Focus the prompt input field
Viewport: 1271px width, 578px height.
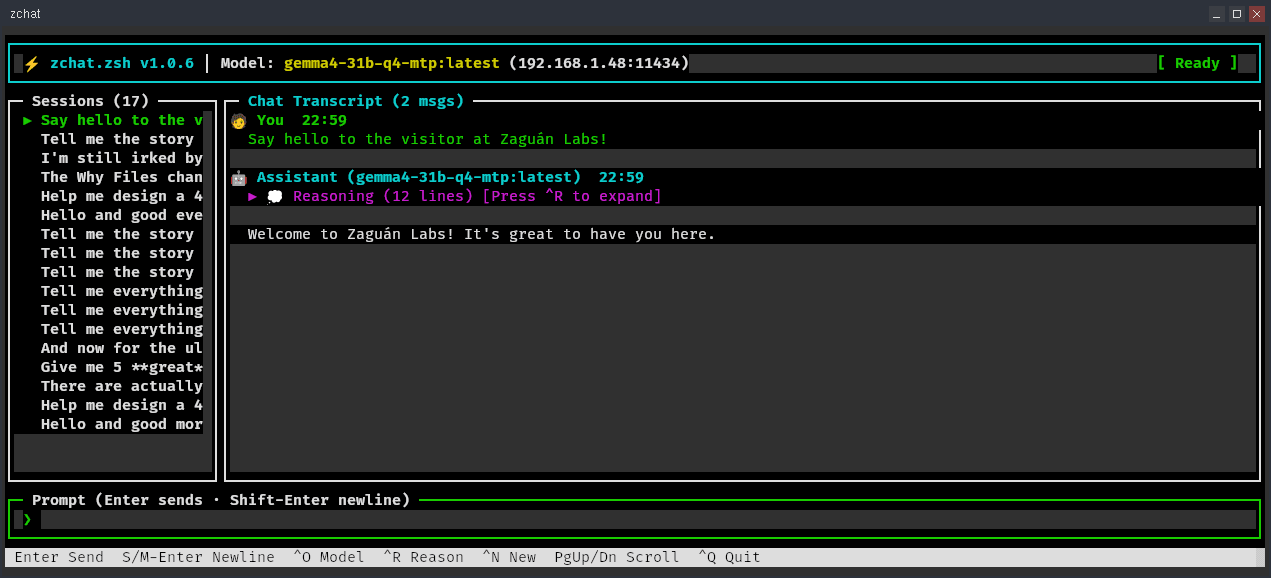(648, 519)
